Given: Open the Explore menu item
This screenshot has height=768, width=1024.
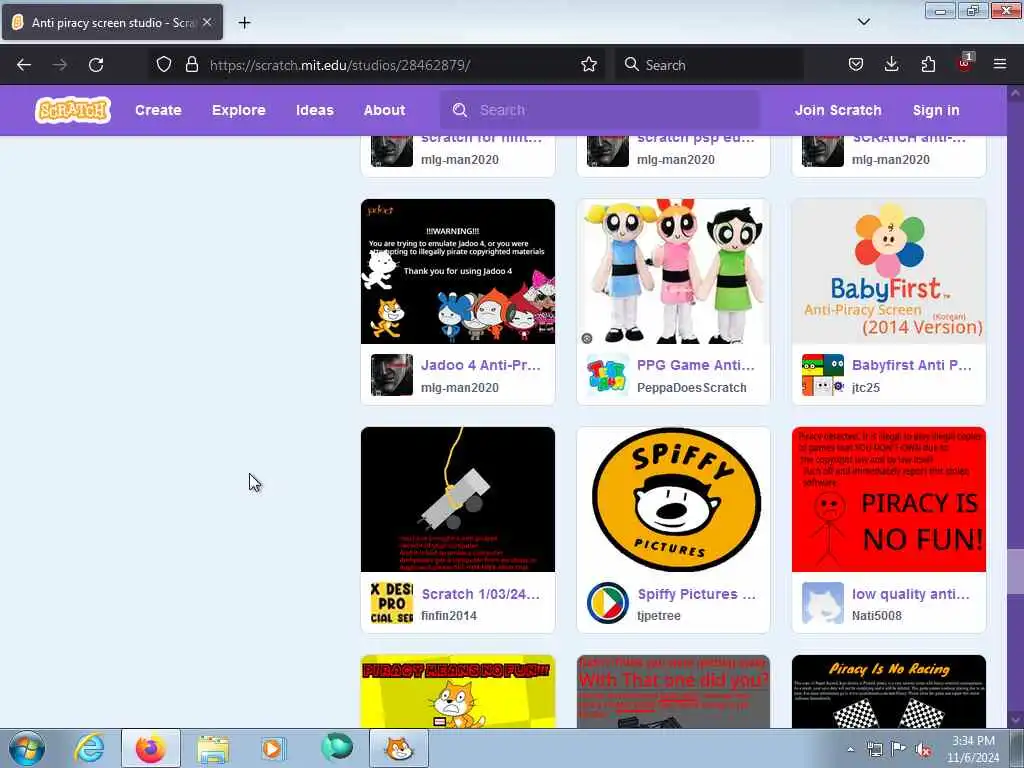Looking at the screenshot, I should (238, 110).
